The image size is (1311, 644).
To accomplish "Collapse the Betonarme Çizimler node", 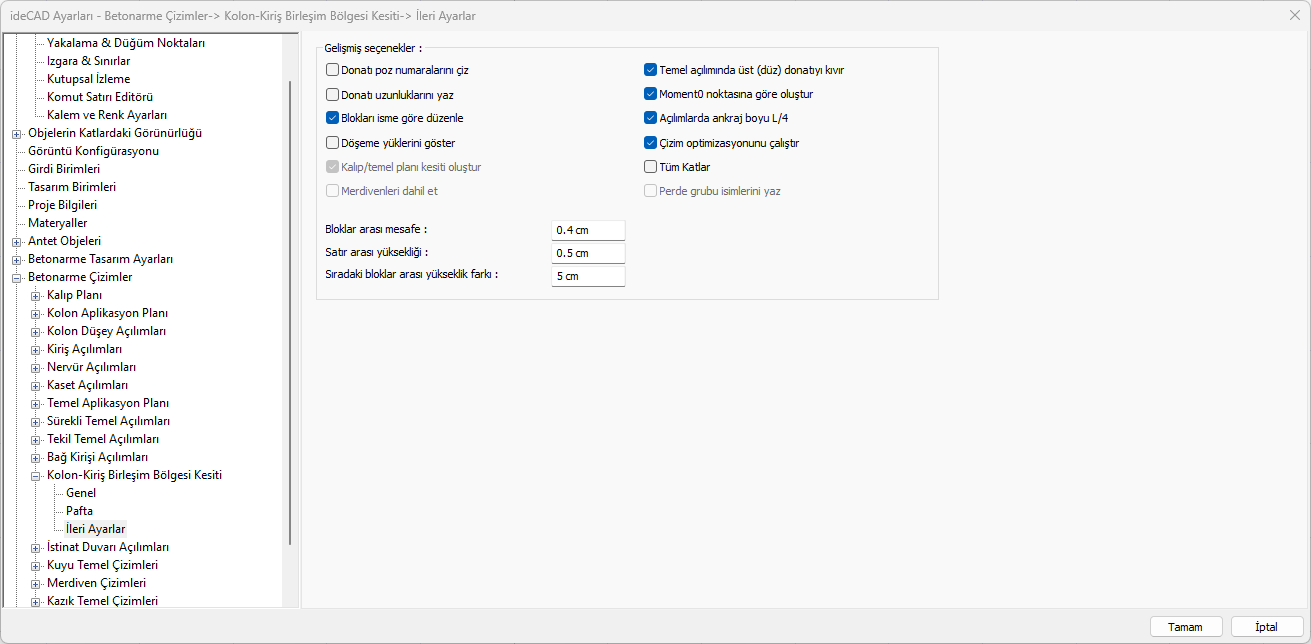I will point(17,277).
